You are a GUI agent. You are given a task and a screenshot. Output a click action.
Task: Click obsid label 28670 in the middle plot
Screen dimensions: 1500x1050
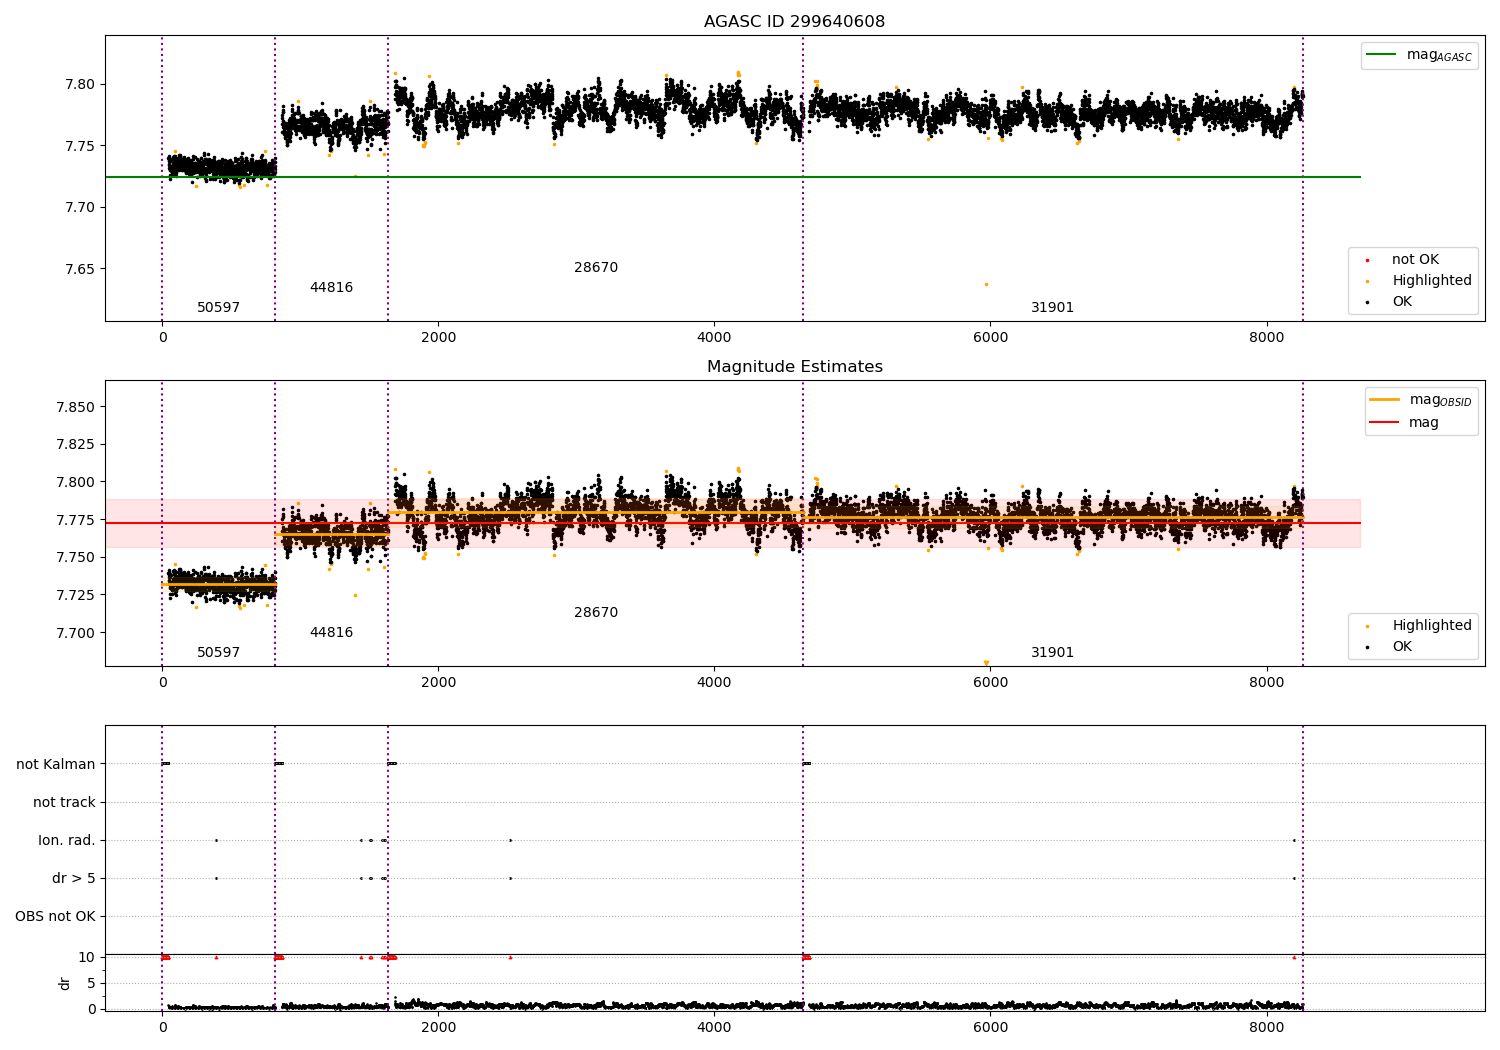coord(596,612)
